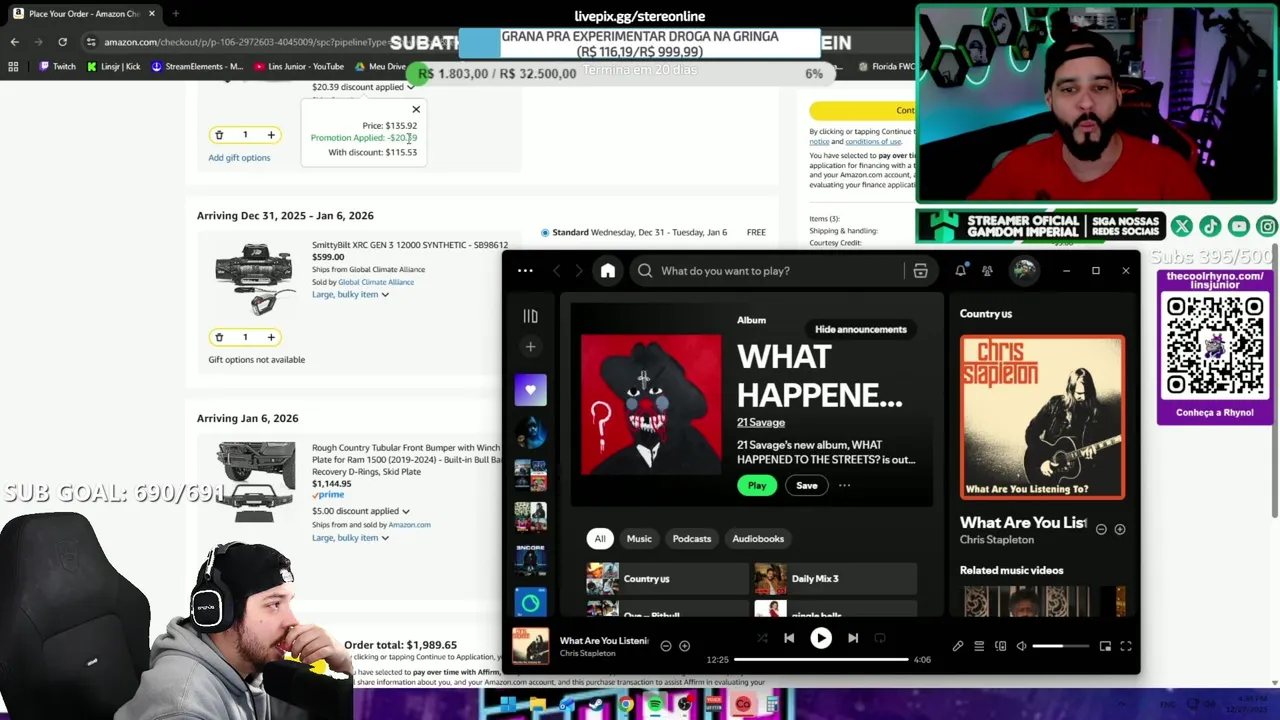
Task: Mute Spotify volume speaker icon
Action: click(x=1021, y=646)
